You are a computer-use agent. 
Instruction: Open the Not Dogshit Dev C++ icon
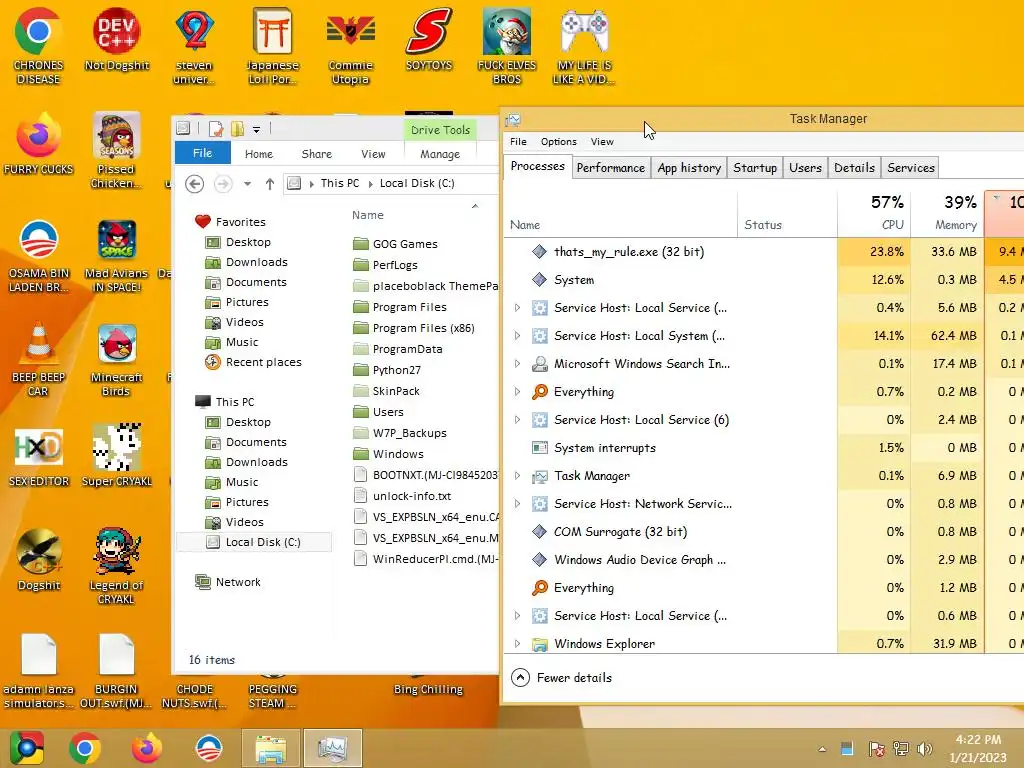(x=116, y=39)
